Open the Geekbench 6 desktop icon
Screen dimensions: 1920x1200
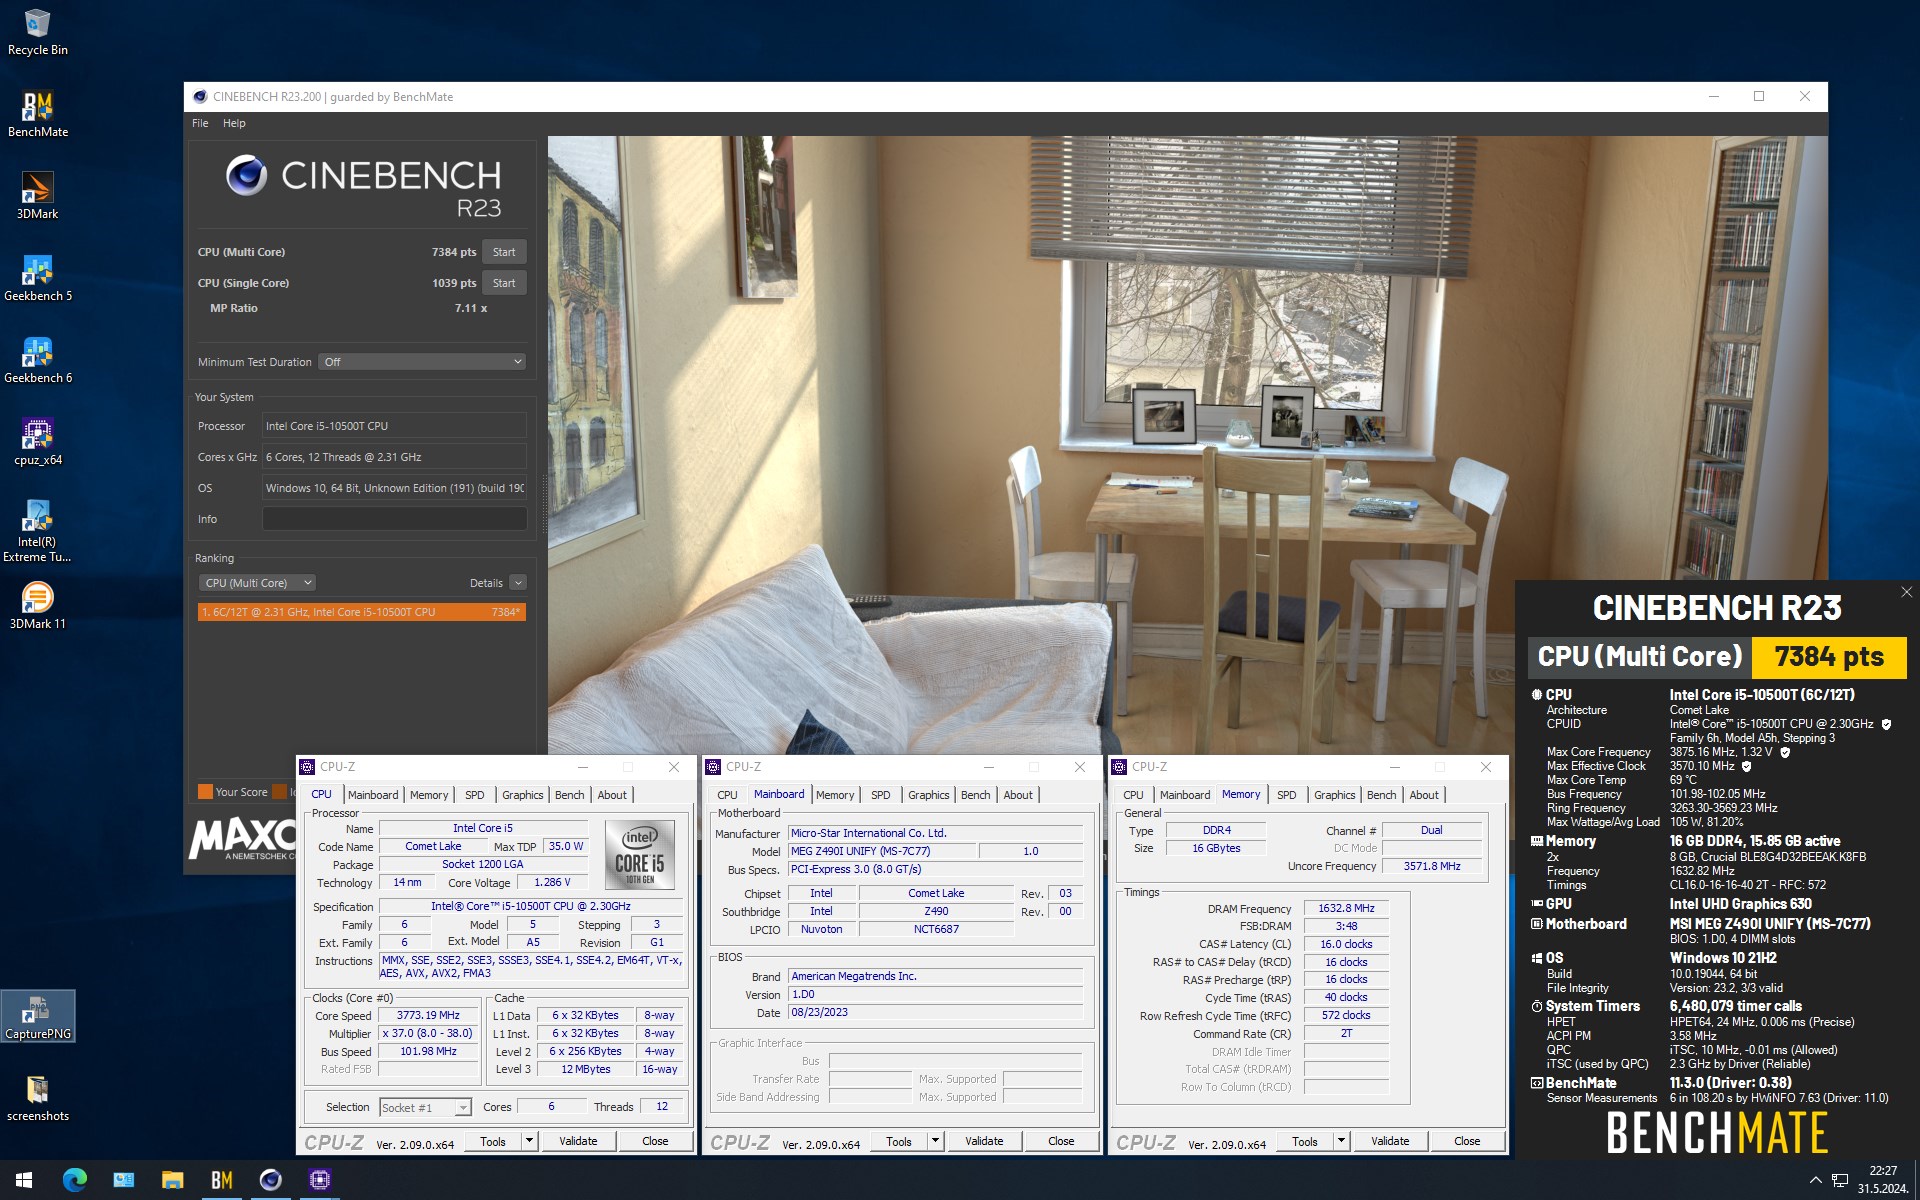coord(37,360)
